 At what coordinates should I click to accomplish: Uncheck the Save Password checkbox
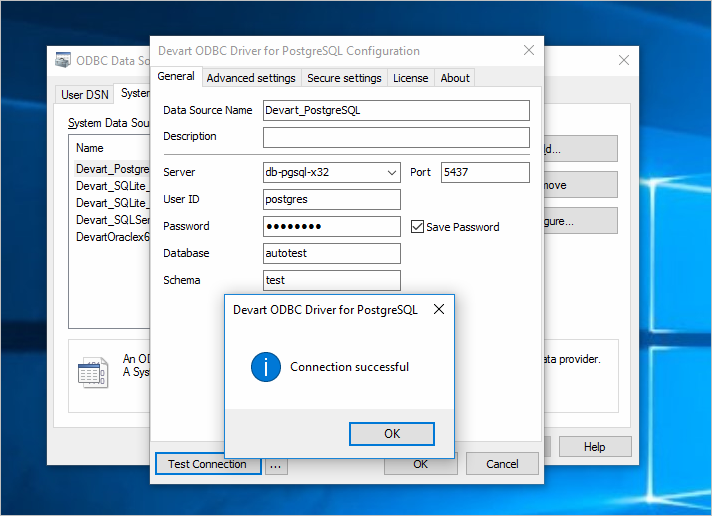click(x=417, y=227)
